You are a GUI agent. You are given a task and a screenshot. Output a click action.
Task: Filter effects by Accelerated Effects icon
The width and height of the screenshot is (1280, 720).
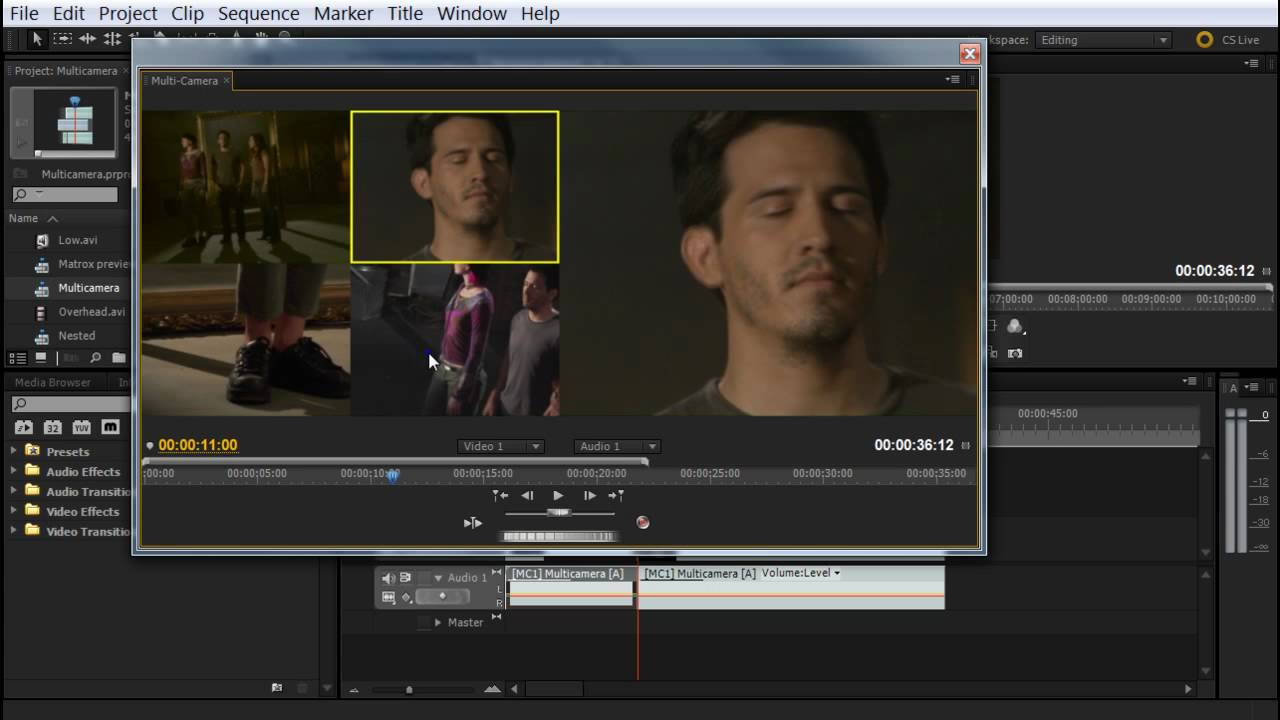(x=24, y=427)
